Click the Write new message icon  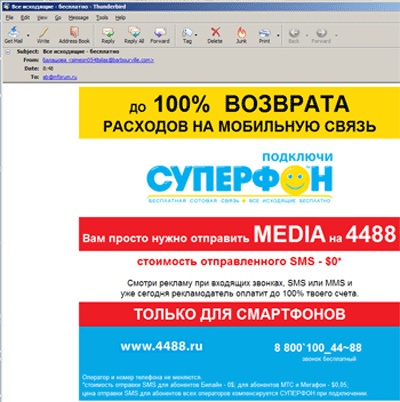[43, 35]
